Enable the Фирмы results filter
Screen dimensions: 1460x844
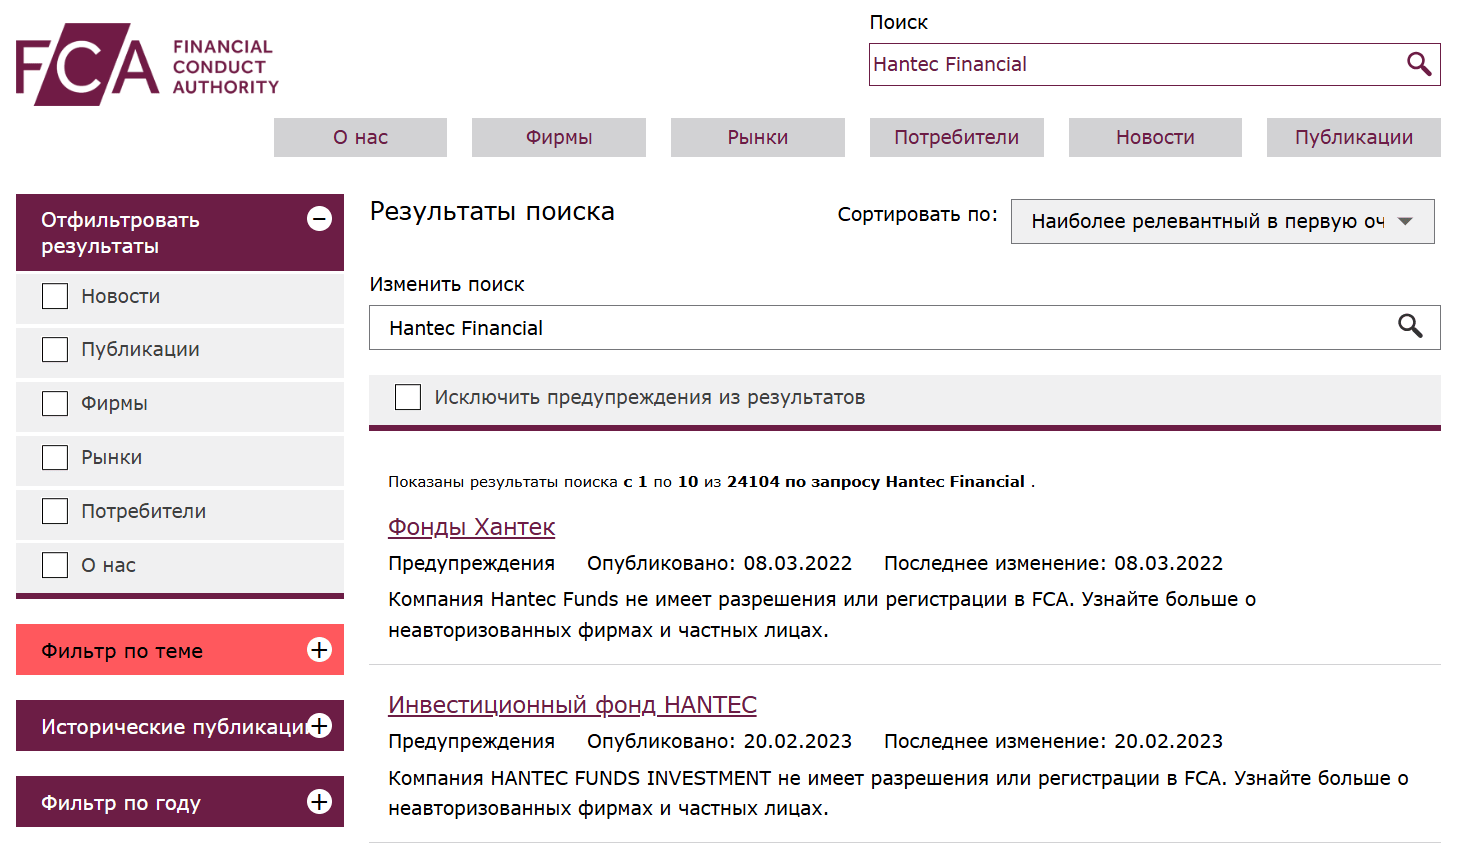point(54,403)
